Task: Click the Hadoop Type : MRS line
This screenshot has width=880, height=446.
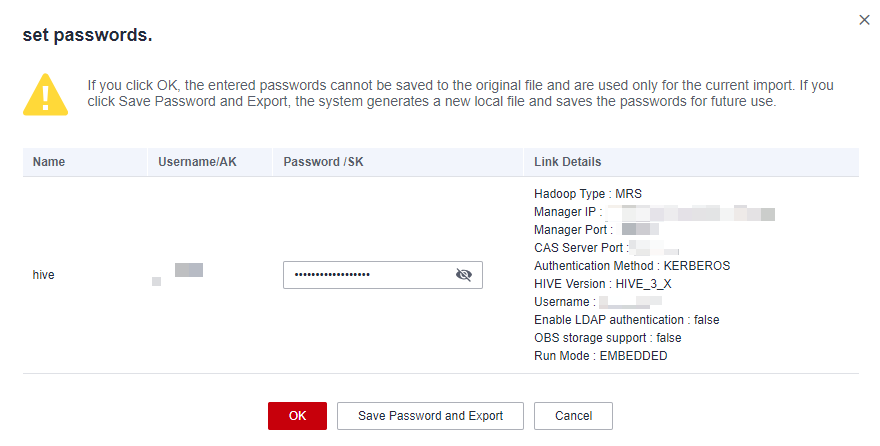Action: pos(588,194)
